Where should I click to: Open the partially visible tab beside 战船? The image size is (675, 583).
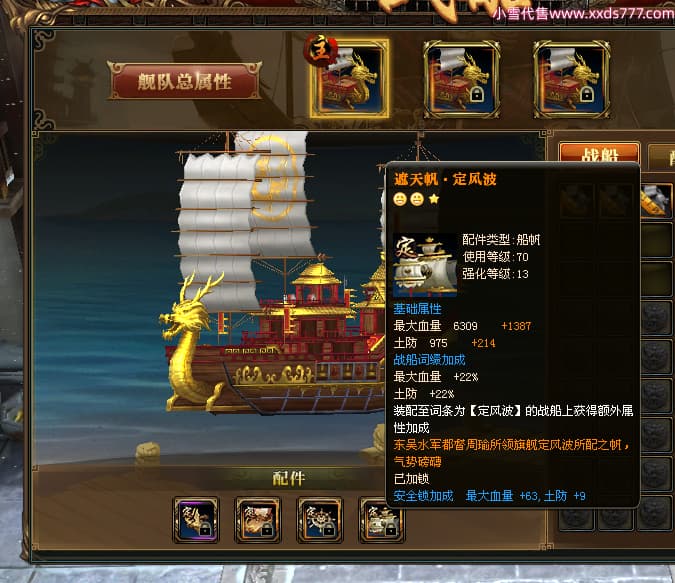point(663,155)
